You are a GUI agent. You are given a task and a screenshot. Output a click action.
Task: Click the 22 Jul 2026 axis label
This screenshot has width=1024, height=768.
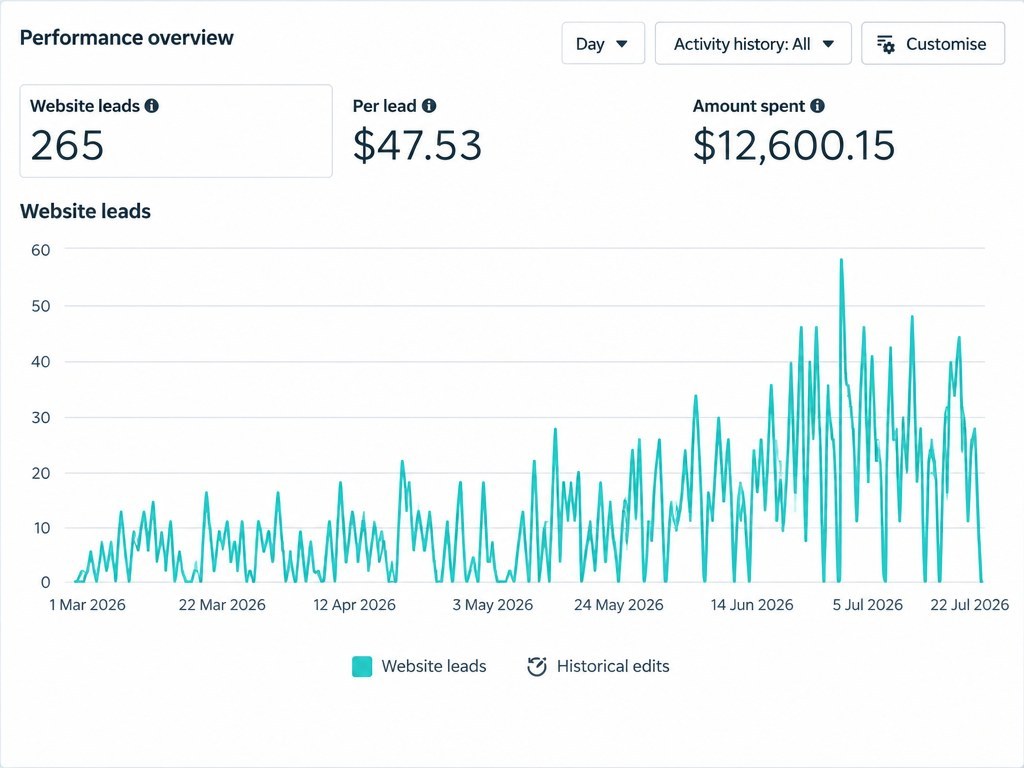click(x=970, y=605)
